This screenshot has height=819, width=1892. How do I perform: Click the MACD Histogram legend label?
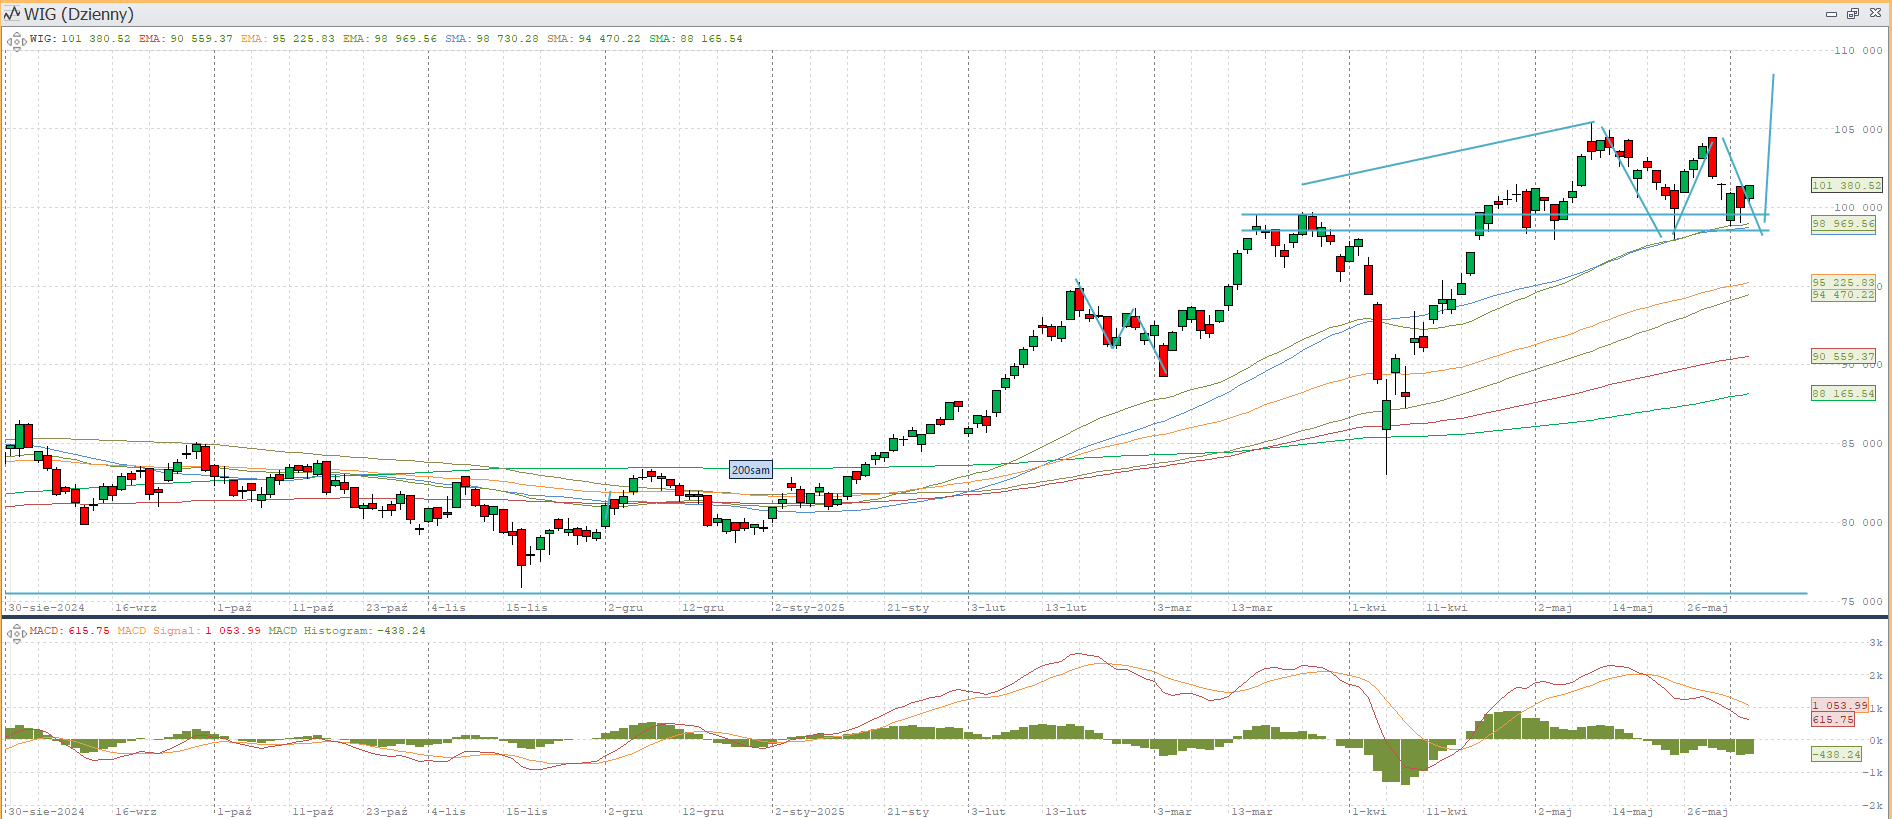[x=346, y=631]
